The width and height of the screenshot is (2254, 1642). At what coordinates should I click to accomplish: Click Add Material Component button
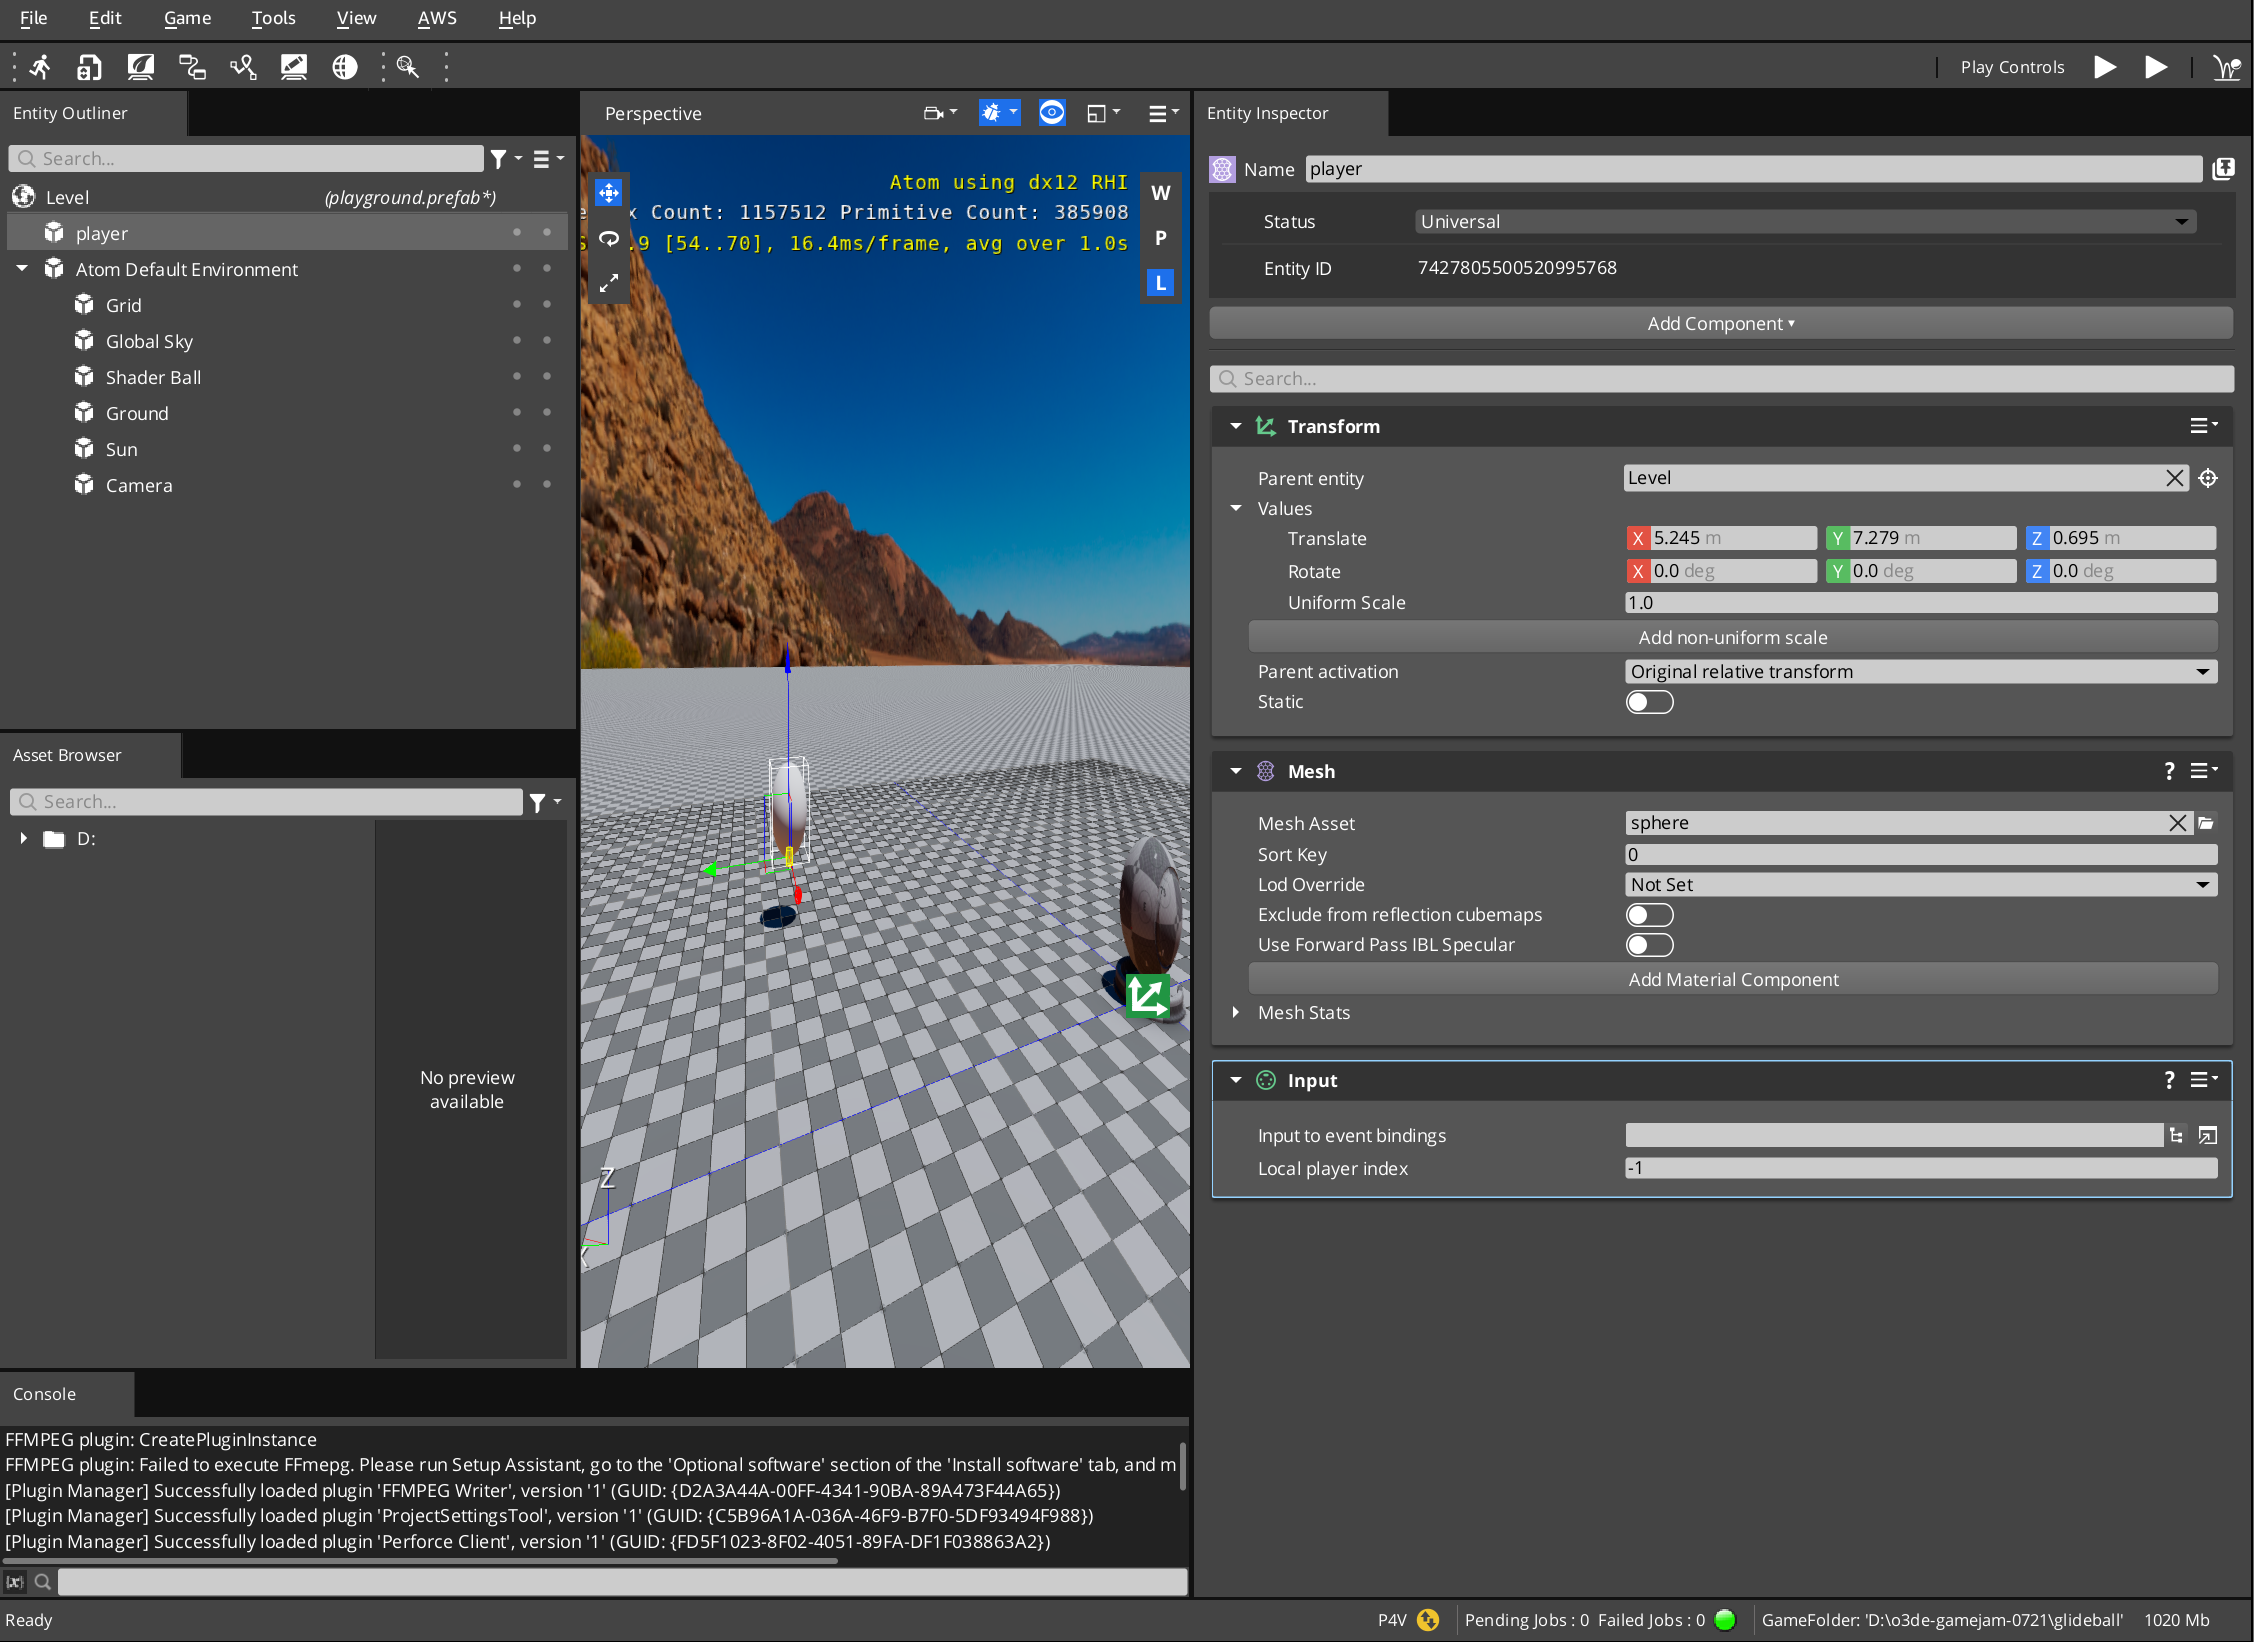pos(1732,980)
